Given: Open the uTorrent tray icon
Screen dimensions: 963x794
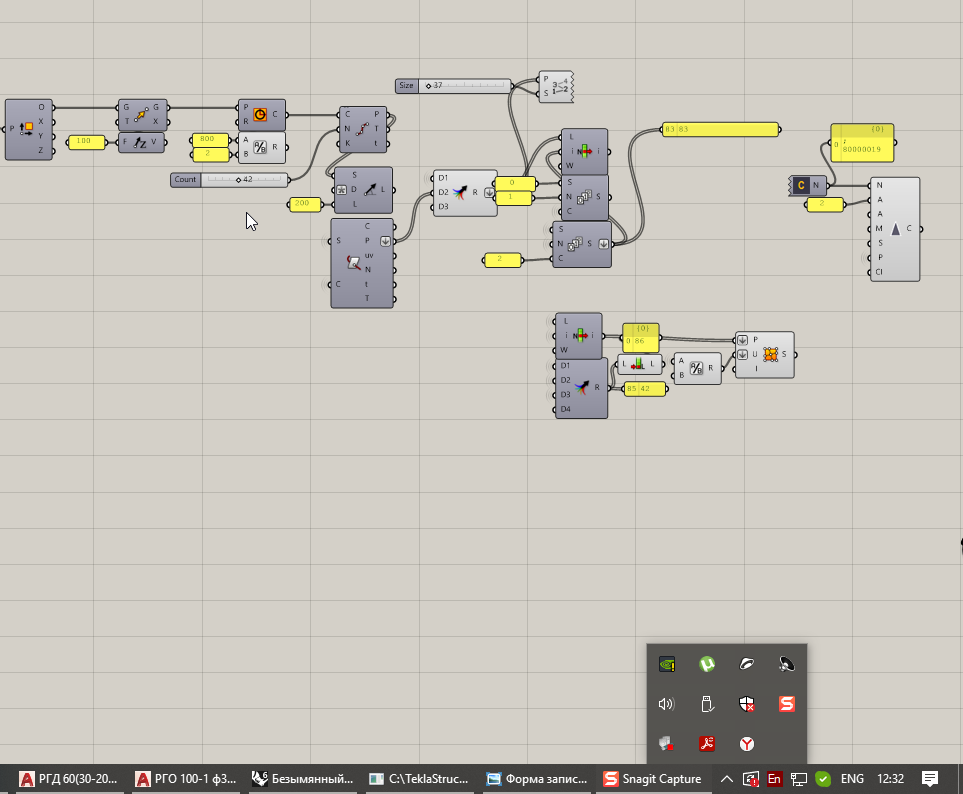Looking at the screenshot, I should pos(707,664).
